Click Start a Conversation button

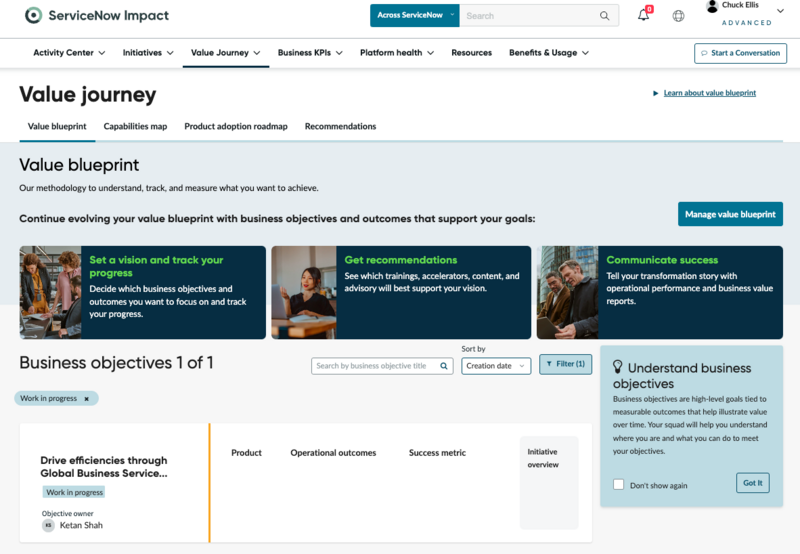tap(740, 53)
